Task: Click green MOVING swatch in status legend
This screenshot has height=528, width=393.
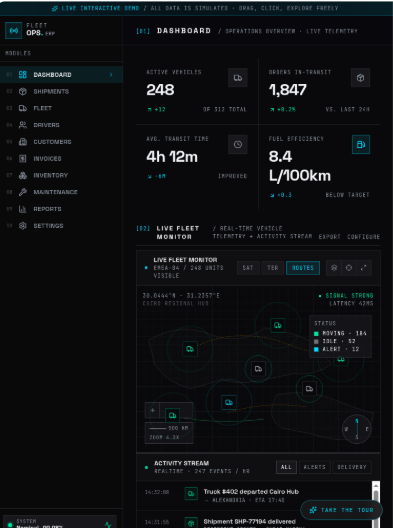Action: click(316, 334)
